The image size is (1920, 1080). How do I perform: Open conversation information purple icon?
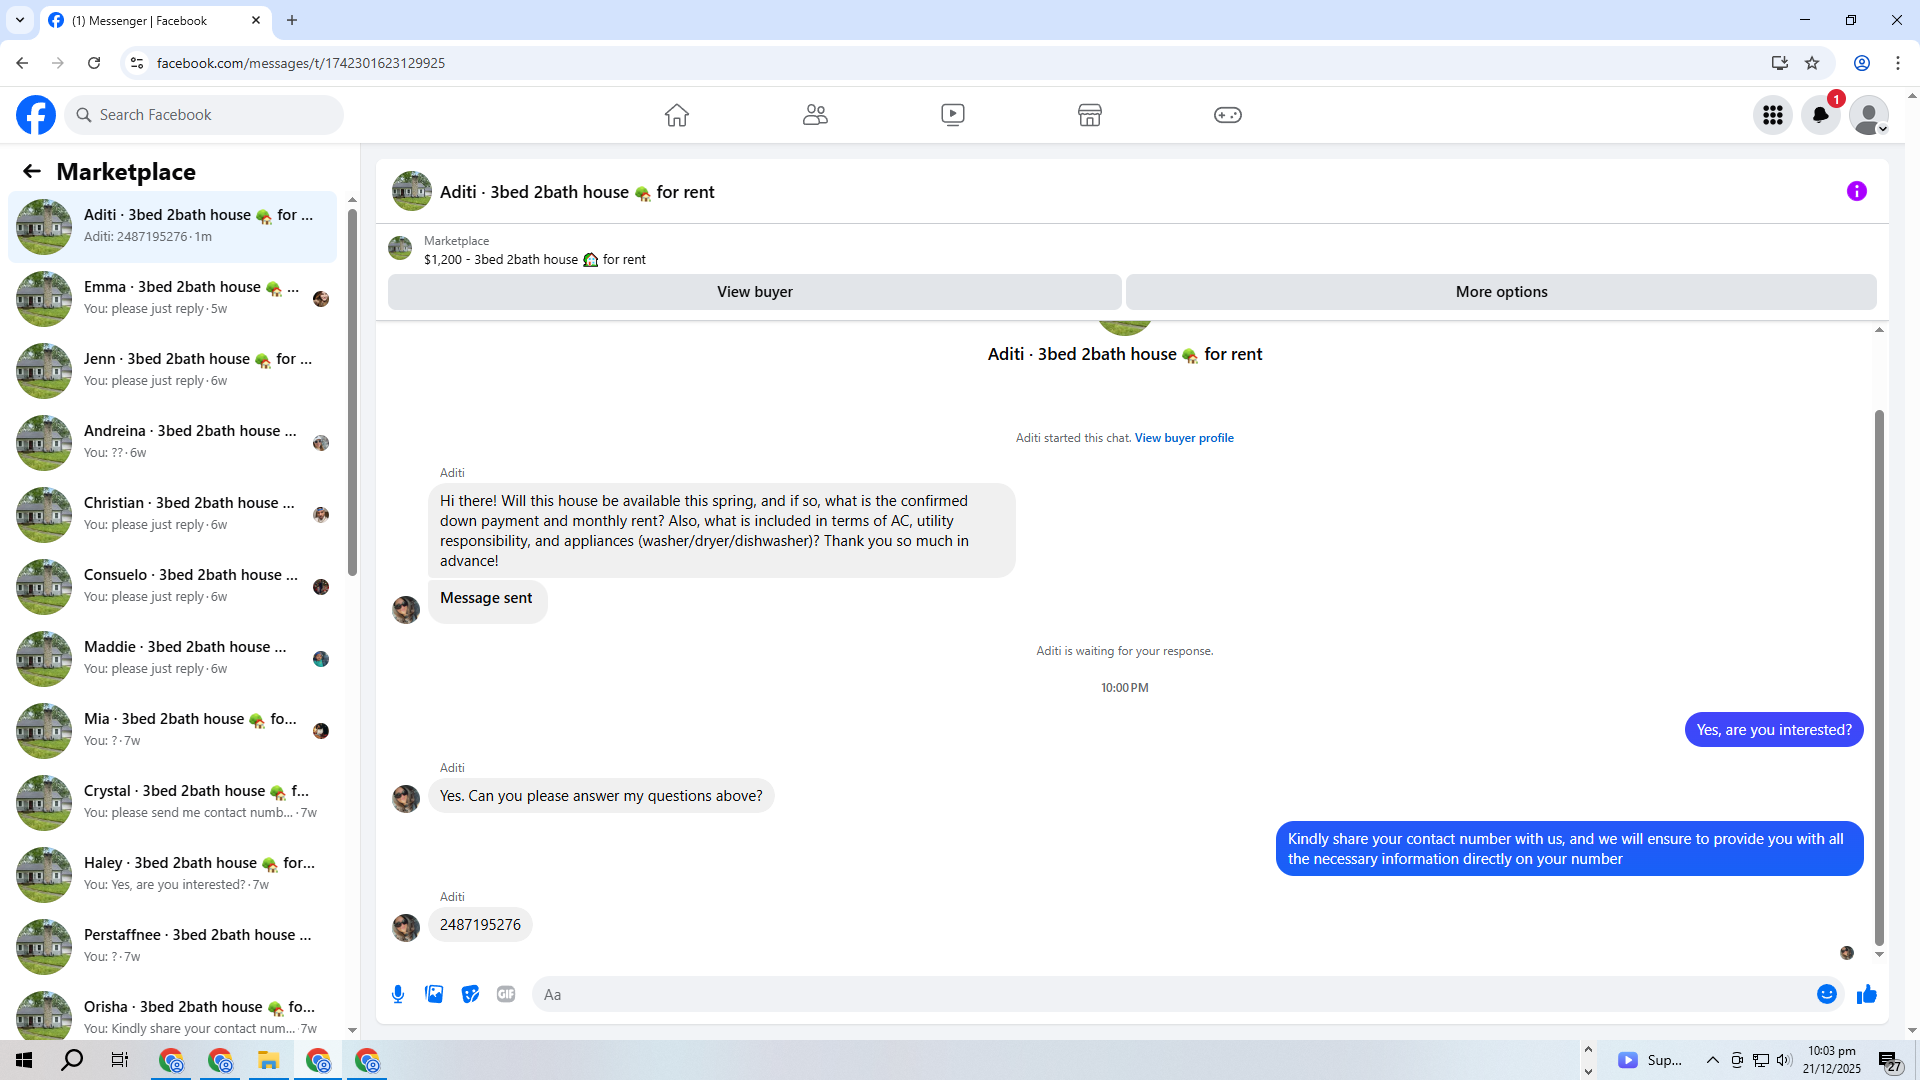[1857, 191]
